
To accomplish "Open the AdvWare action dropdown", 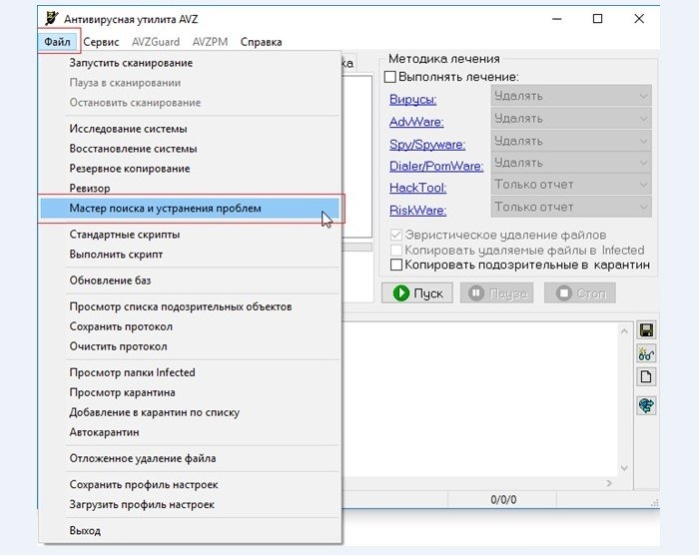I will click(571, 119).
